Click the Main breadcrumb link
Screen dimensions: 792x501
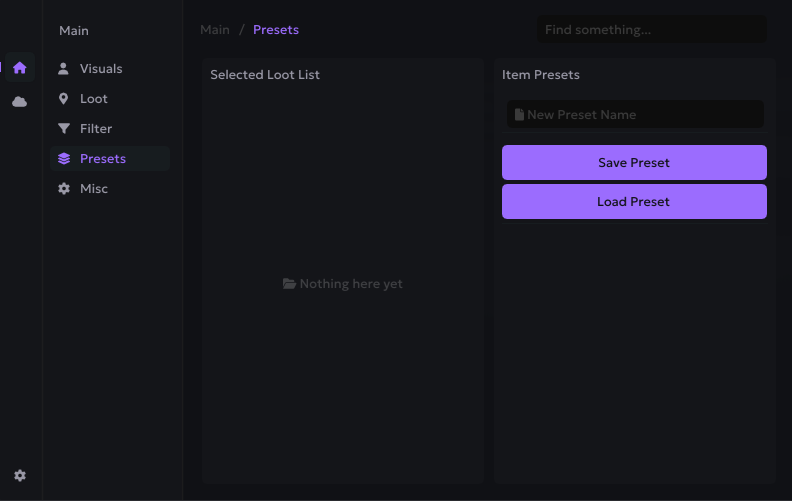pos(215,30)
